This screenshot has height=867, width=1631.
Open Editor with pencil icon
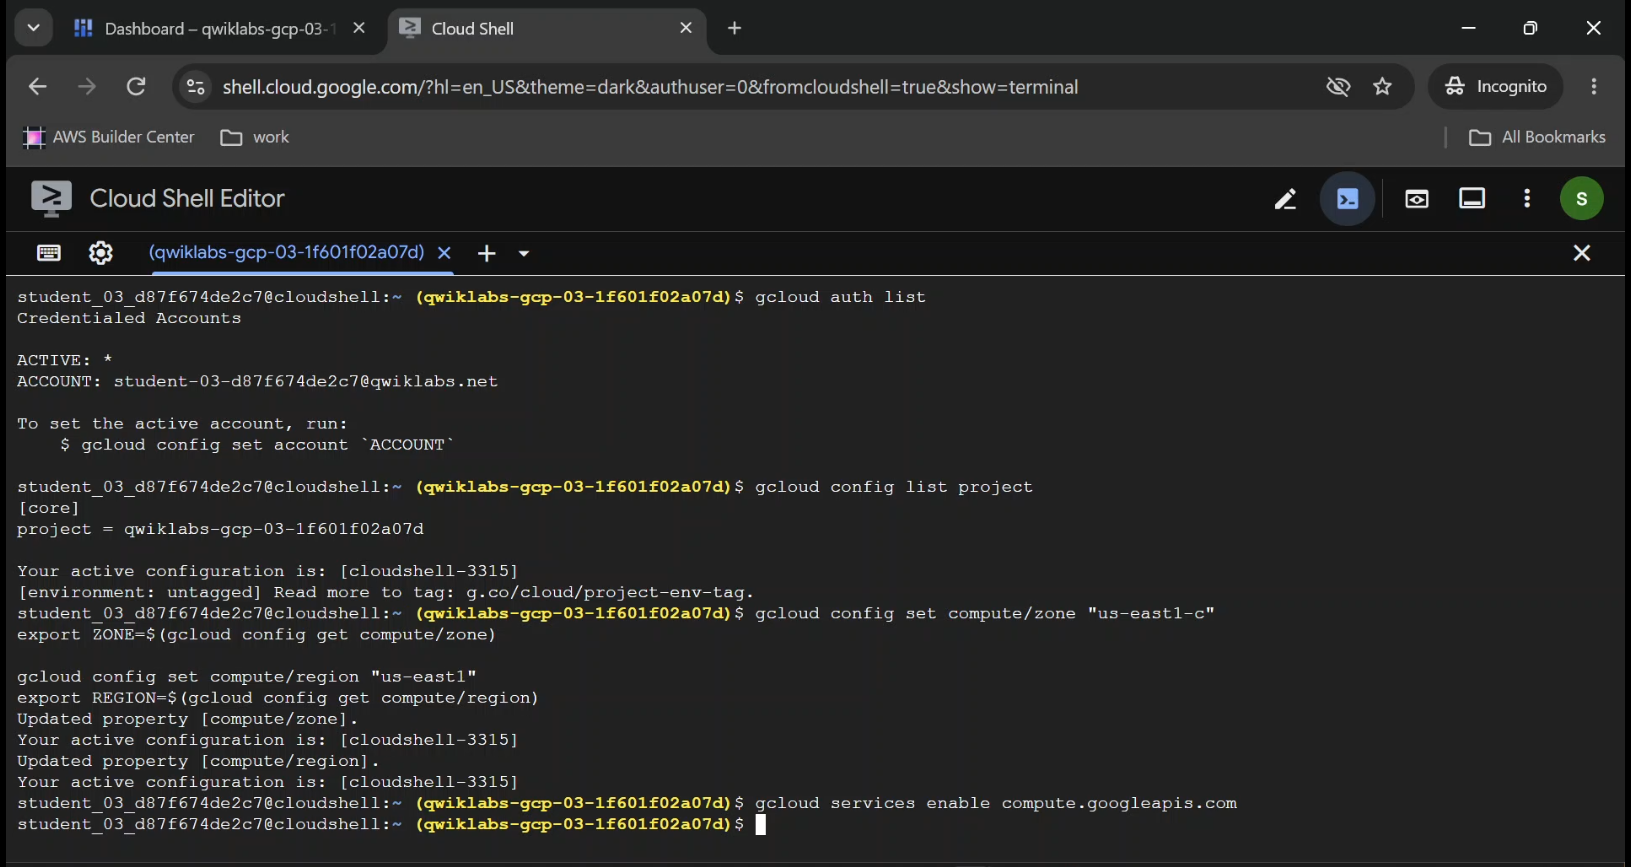point(1285,199)
